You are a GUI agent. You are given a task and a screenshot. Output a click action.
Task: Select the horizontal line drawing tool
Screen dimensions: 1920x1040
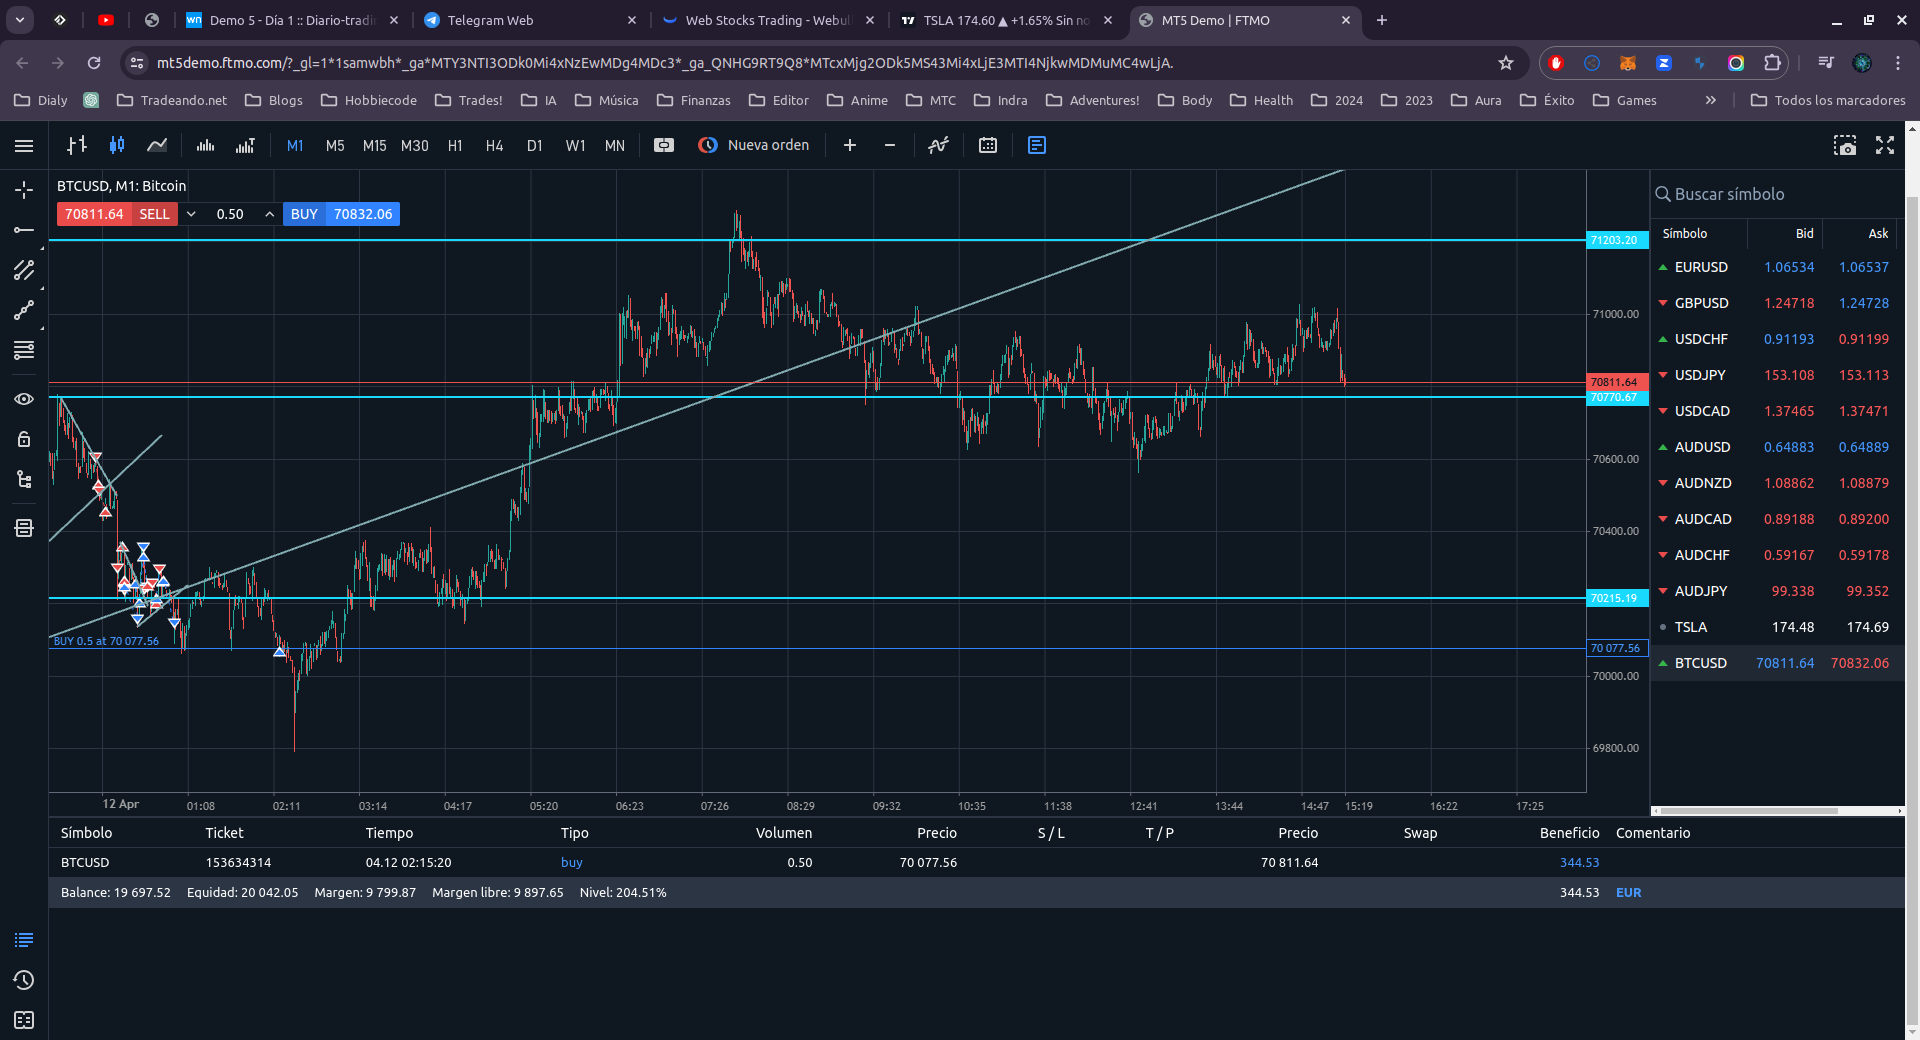24,230
